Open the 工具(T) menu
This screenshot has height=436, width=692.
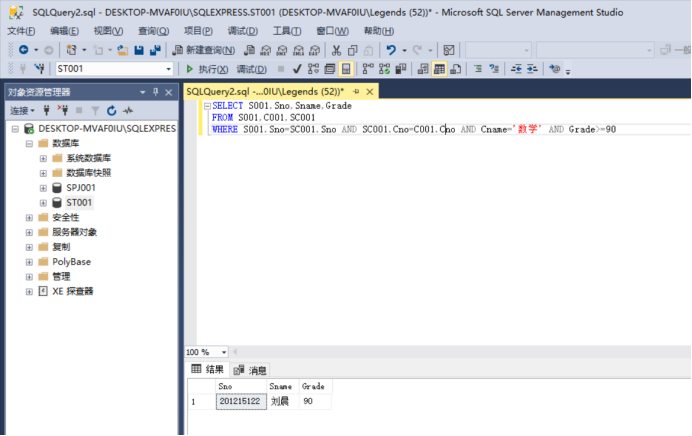click(x=287, y=31)
